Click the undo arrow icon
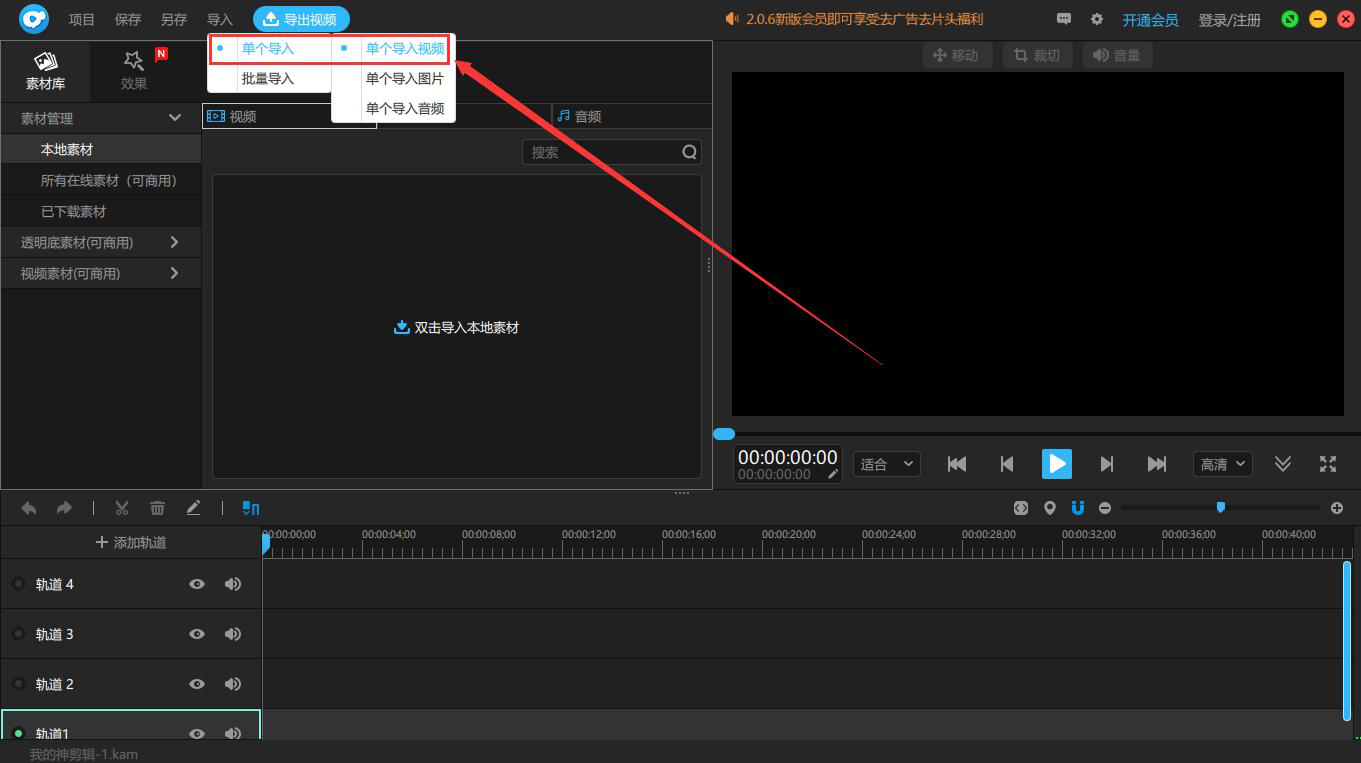The width and height of the screenshot is (1361, 763). tap(29, 508)
